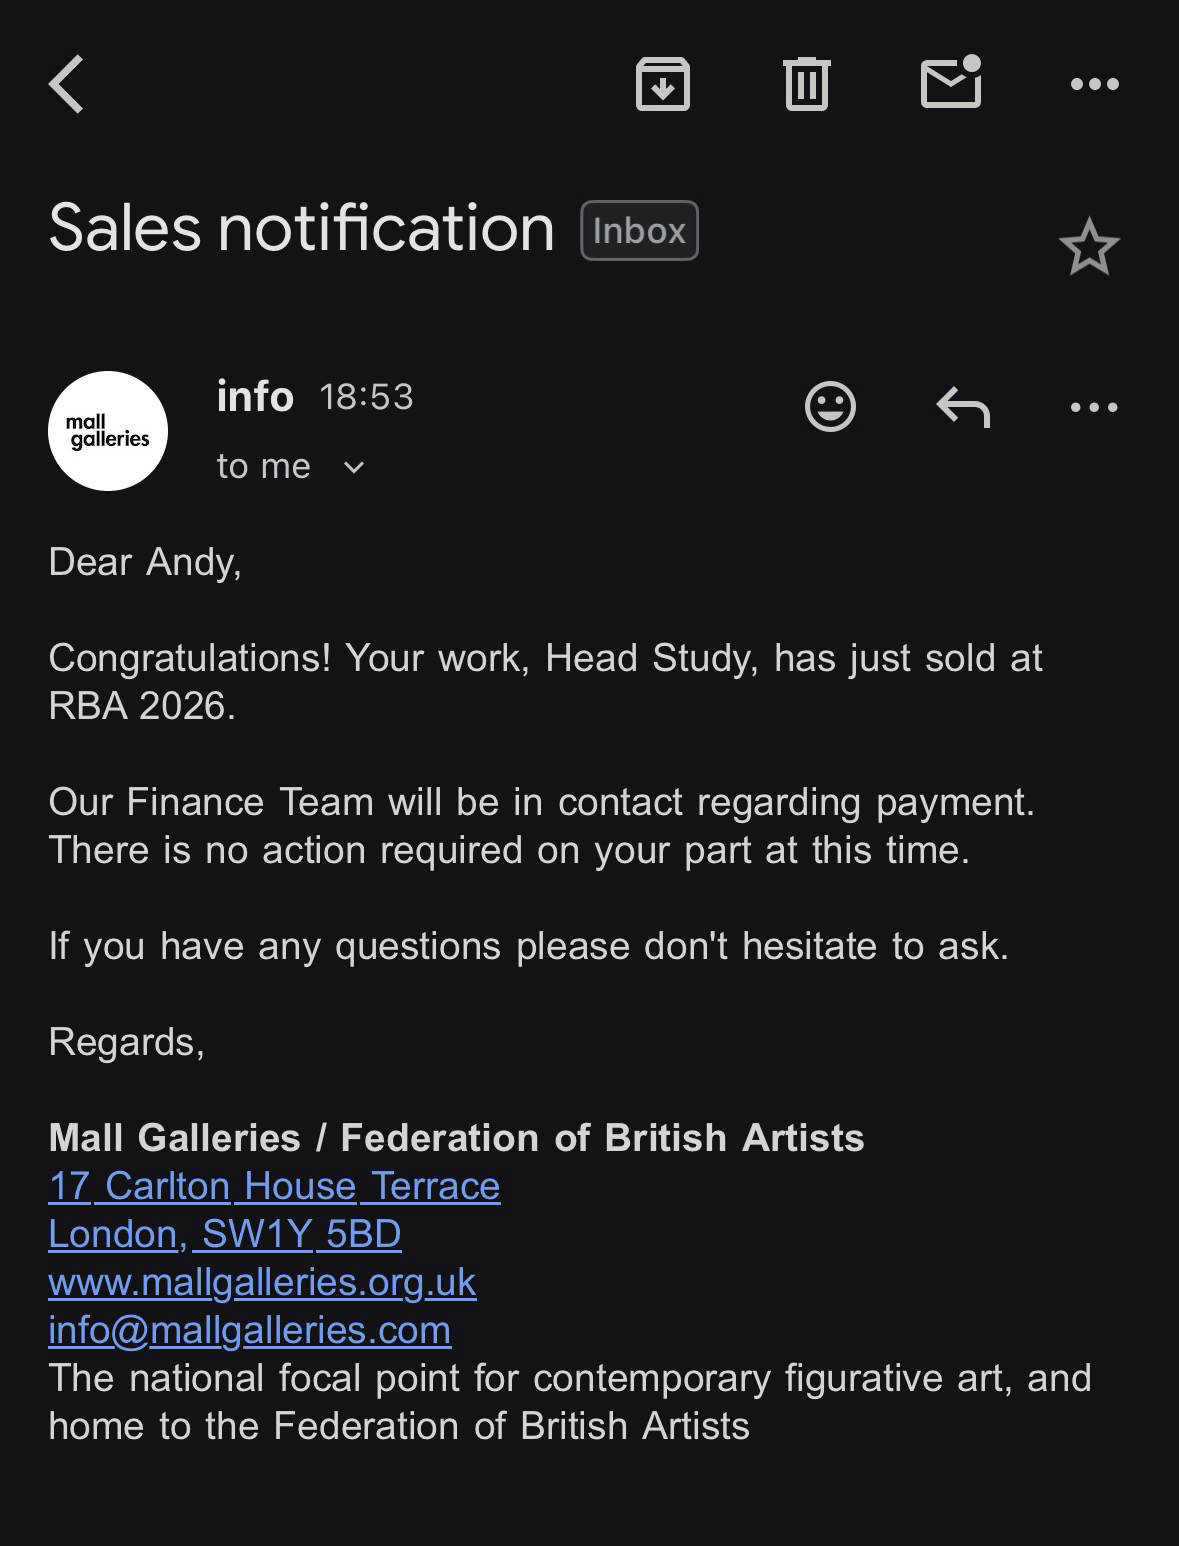1179x1546 pixels.
Task: Open the London, SW1Y 5BD link
Action: (x=225, y=1234)
